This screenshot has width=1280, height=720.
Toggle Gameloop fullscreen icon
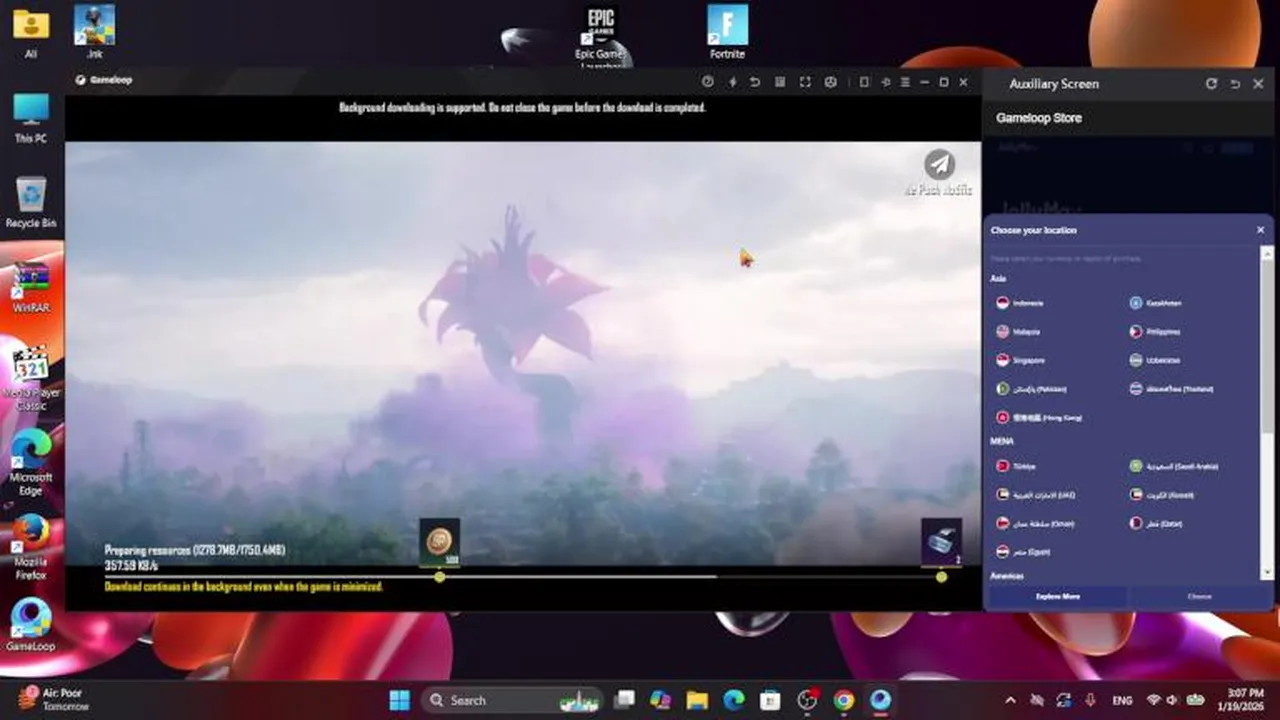coord(805,82)
